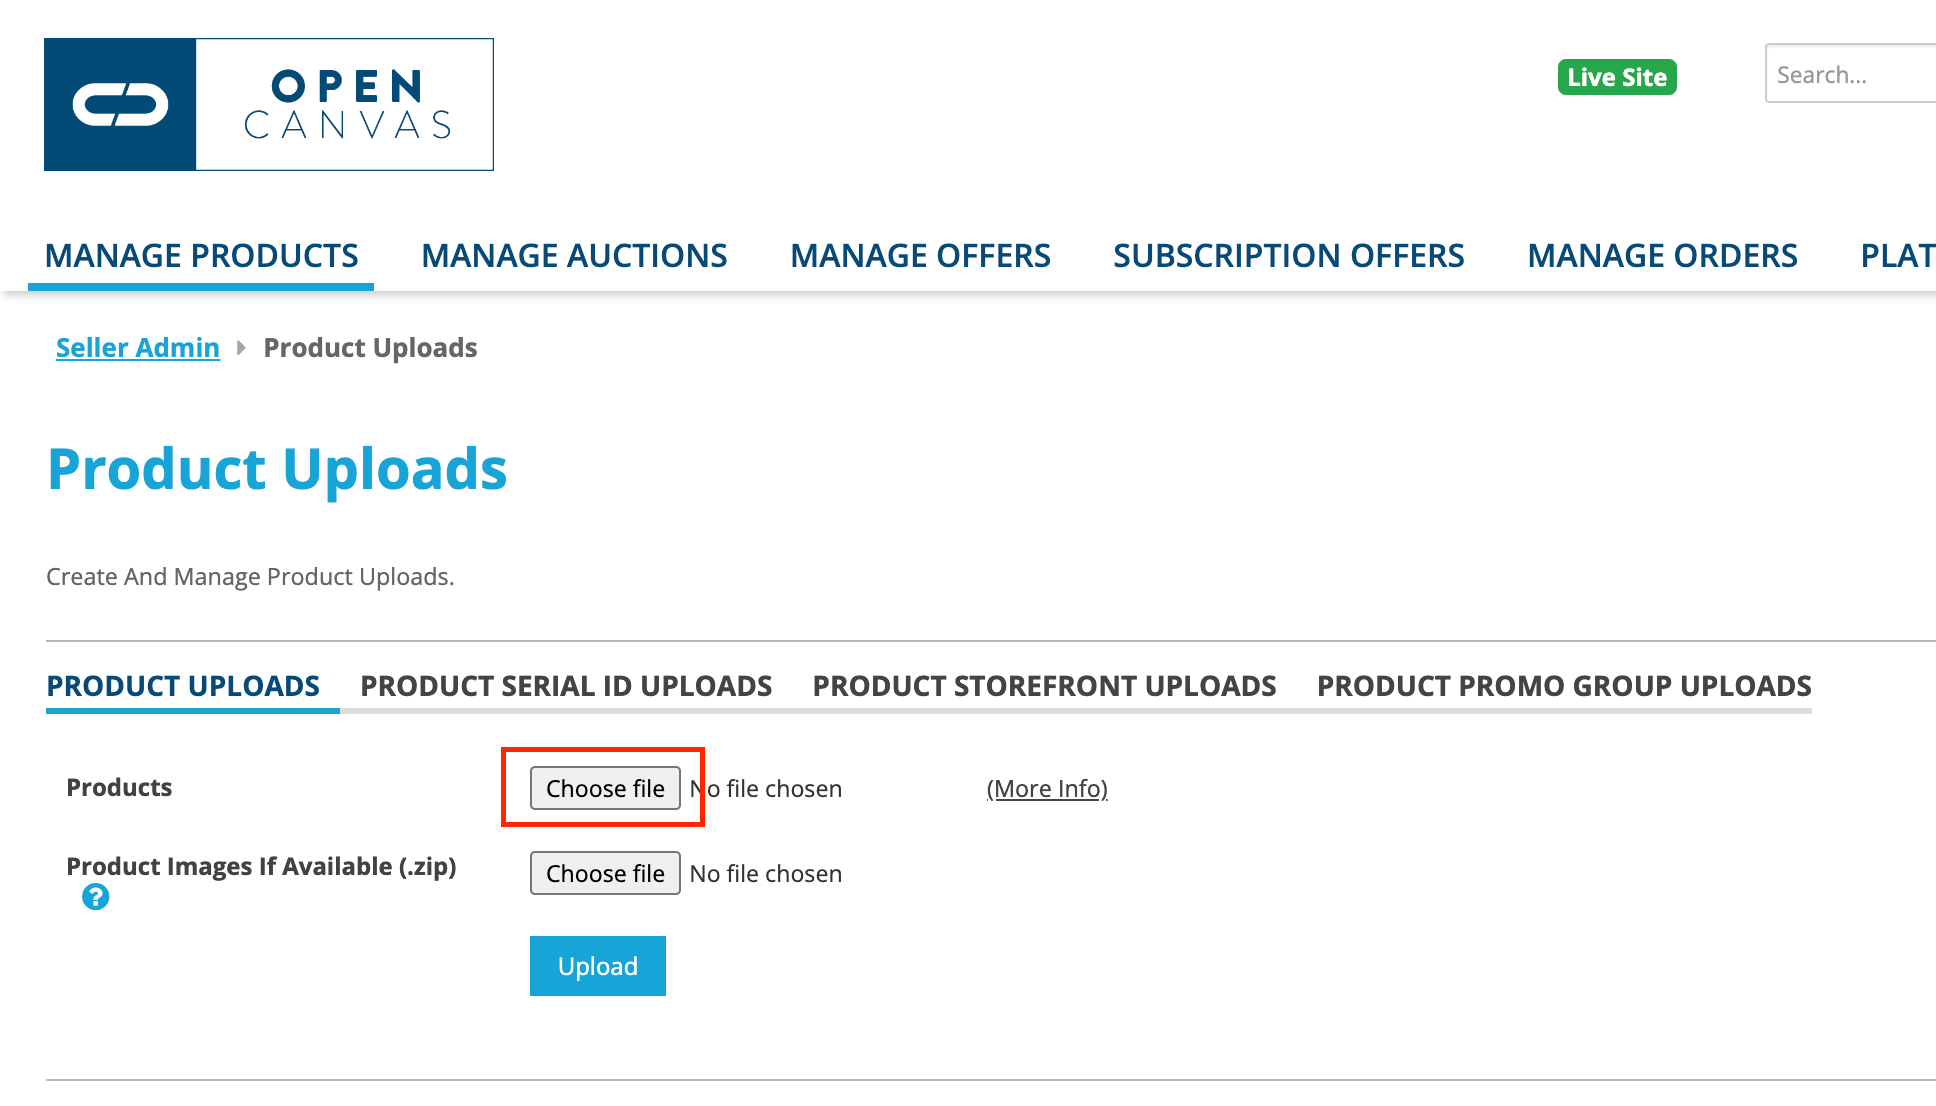Click into the Search input field

1850,75
